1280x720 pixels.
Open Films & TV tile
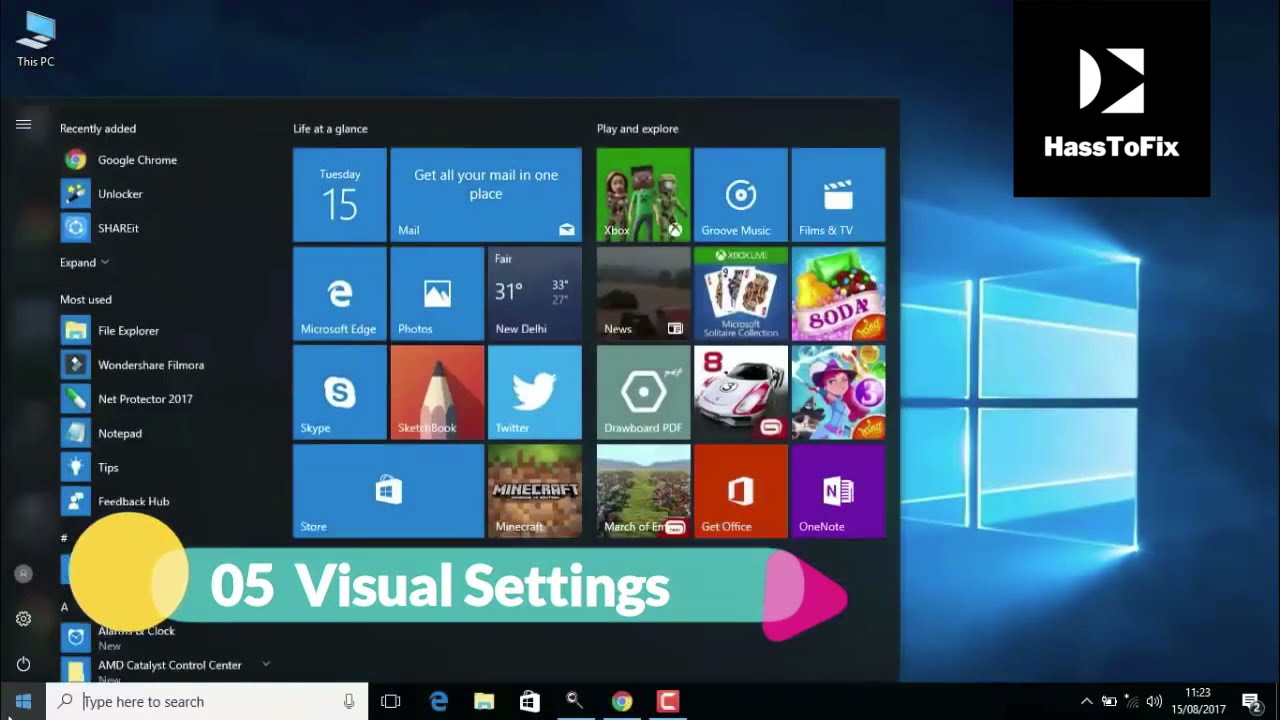click(x=838, y=195)
